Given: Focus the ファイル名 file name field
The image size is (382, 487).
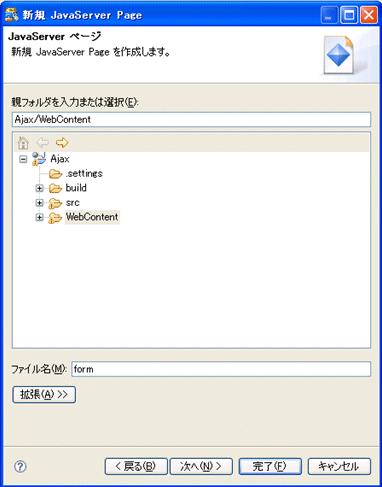Looking at the screenshot, I should click(x=221, y=369).
